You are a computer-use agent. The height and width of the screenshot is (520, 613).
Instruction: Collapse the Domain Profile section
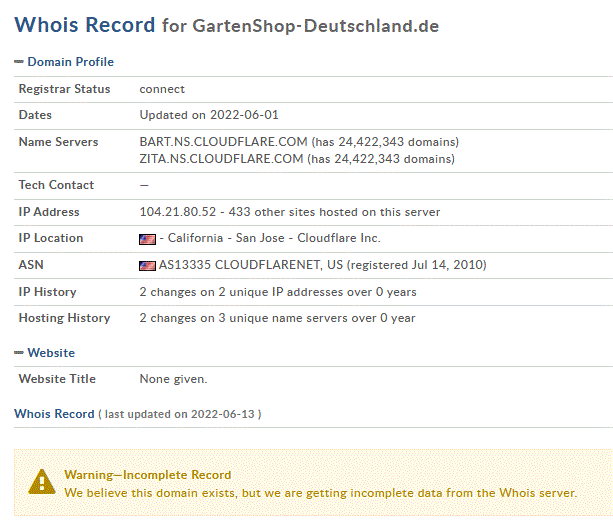coord(19,62)
